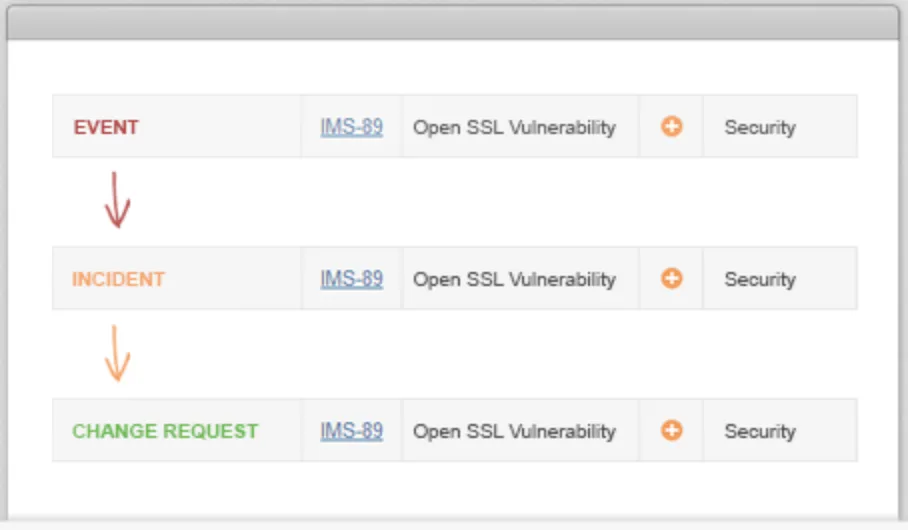
Task: Click the orange plus icon in EVENT row
Action: (x=671, y=127)
